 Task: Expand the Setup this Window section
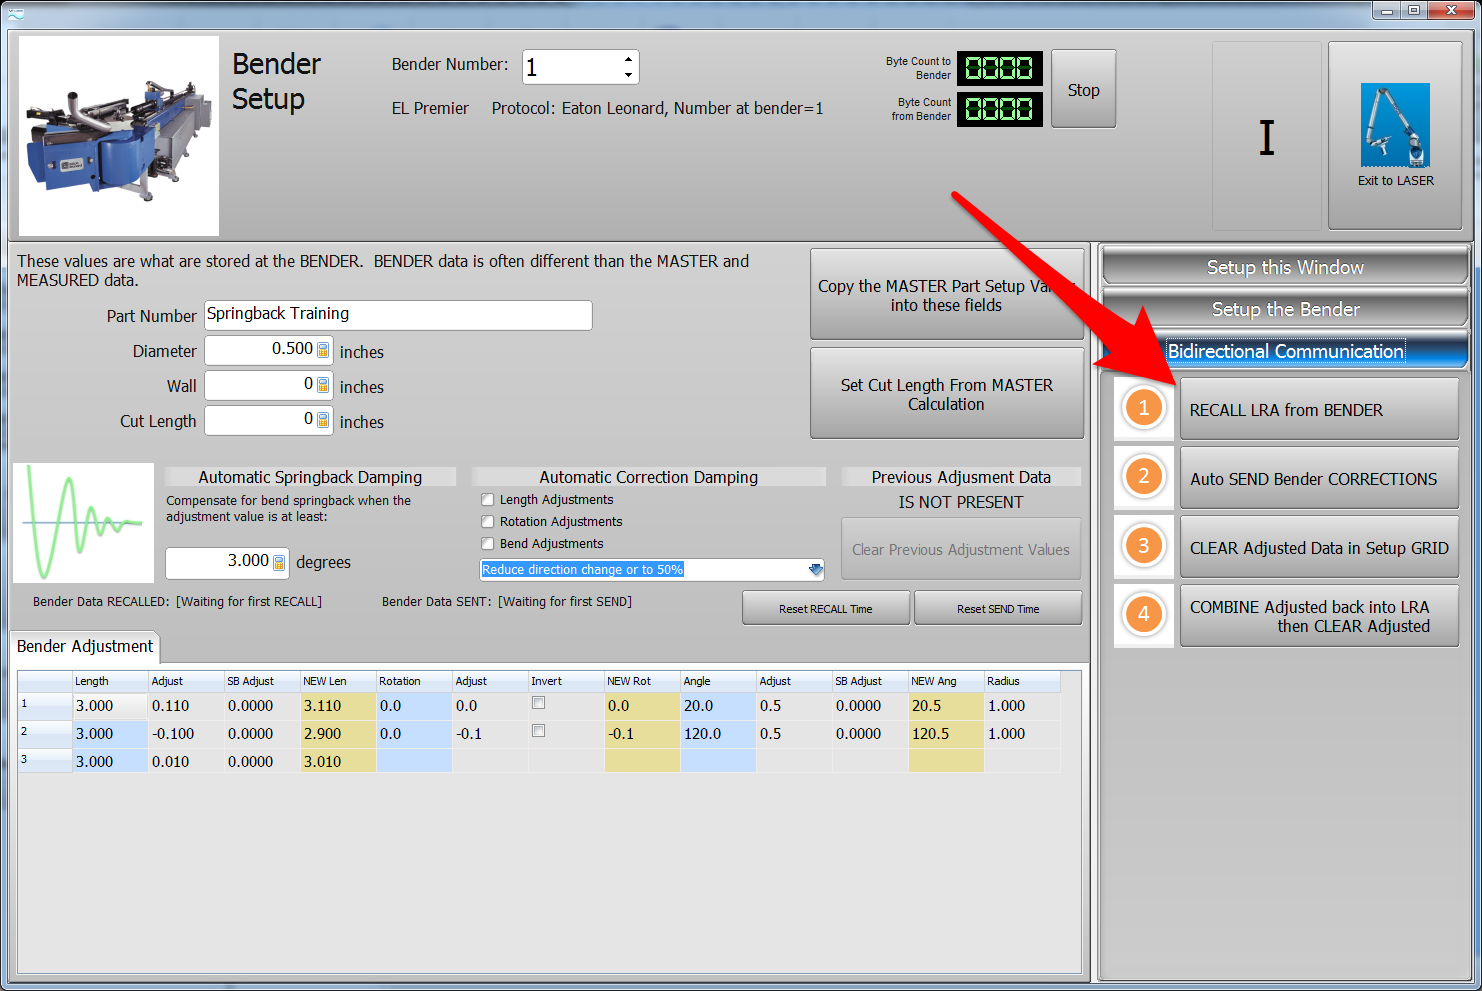pos(1284,267)
